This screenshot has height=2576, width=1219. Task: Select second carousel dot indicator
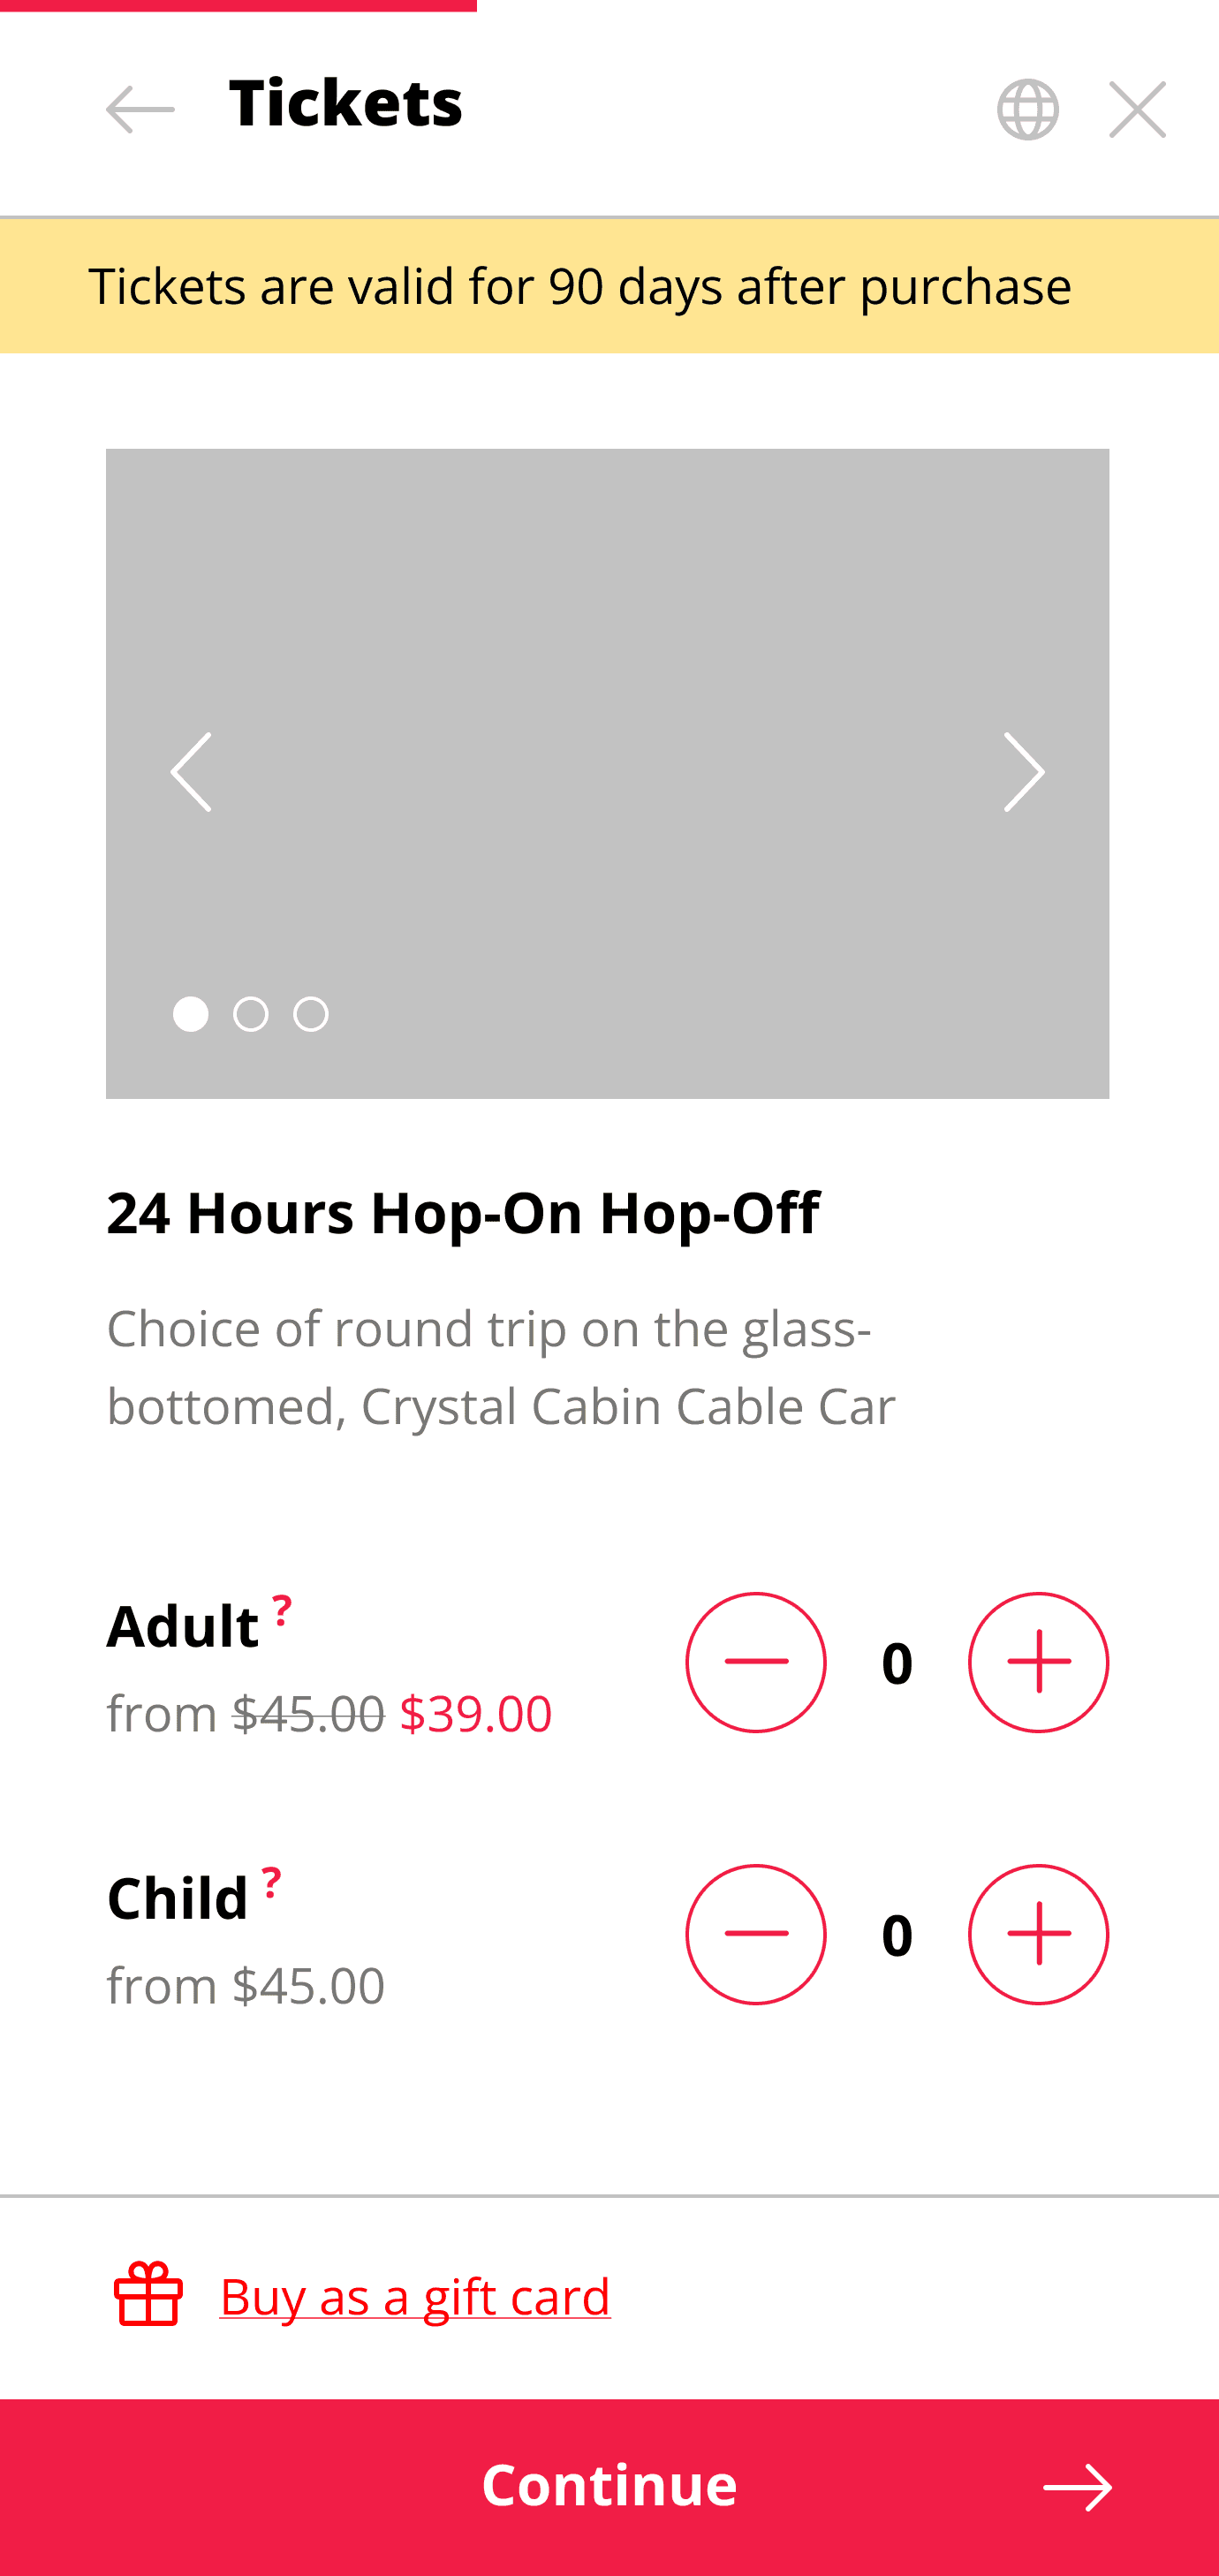251,1014
